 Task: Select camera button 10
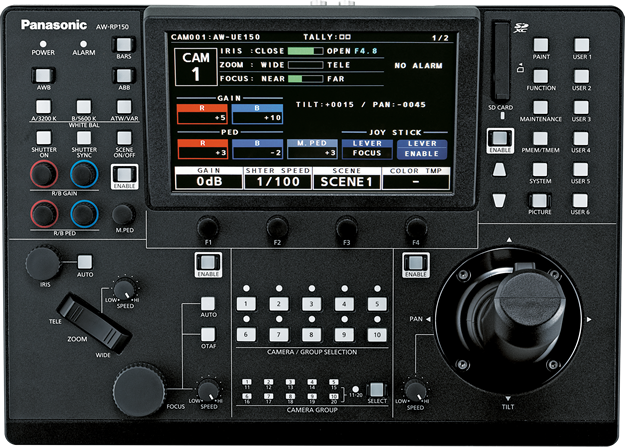(x=377, y=334)
